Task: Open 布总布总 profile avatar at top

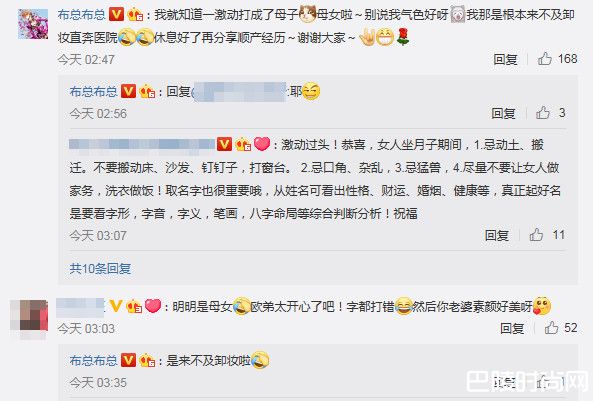Action: coord(33,24)
